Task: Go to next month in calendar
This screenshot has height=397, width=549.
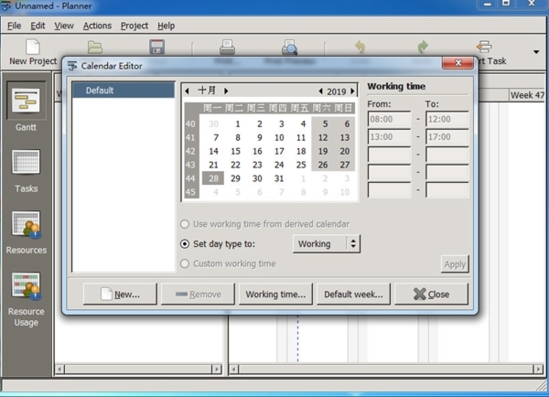Action: (226, 91)
